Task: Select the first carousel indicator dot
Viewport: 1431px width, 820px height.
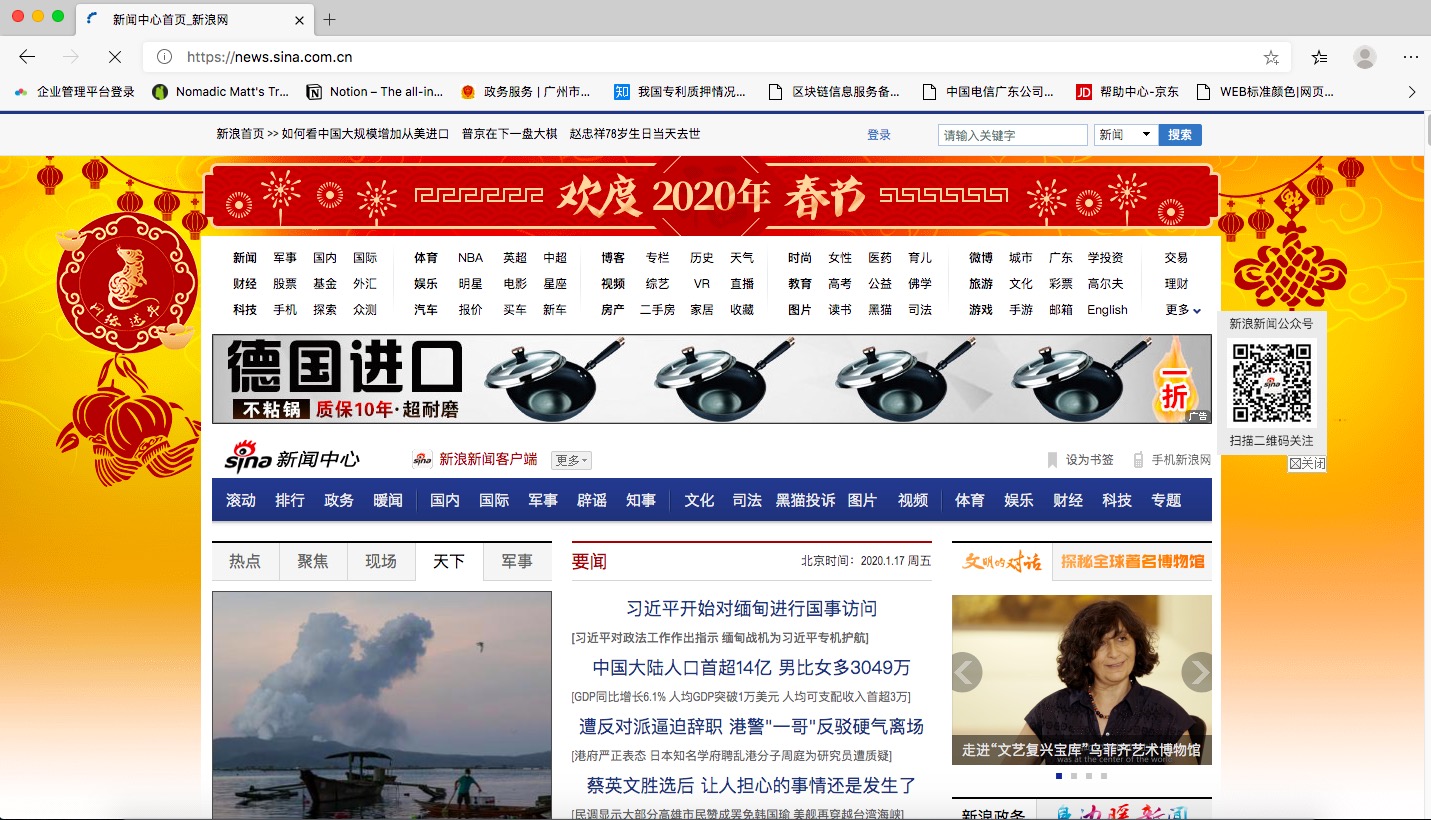Action: point(1058,776)
